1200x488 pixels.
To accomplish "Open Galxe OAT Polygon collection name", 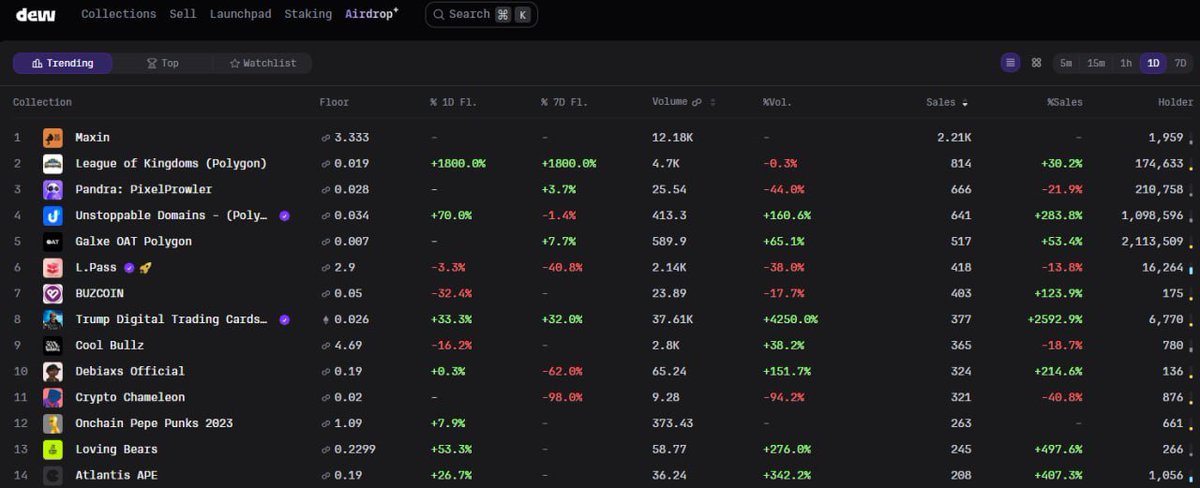I will point(134,241).
